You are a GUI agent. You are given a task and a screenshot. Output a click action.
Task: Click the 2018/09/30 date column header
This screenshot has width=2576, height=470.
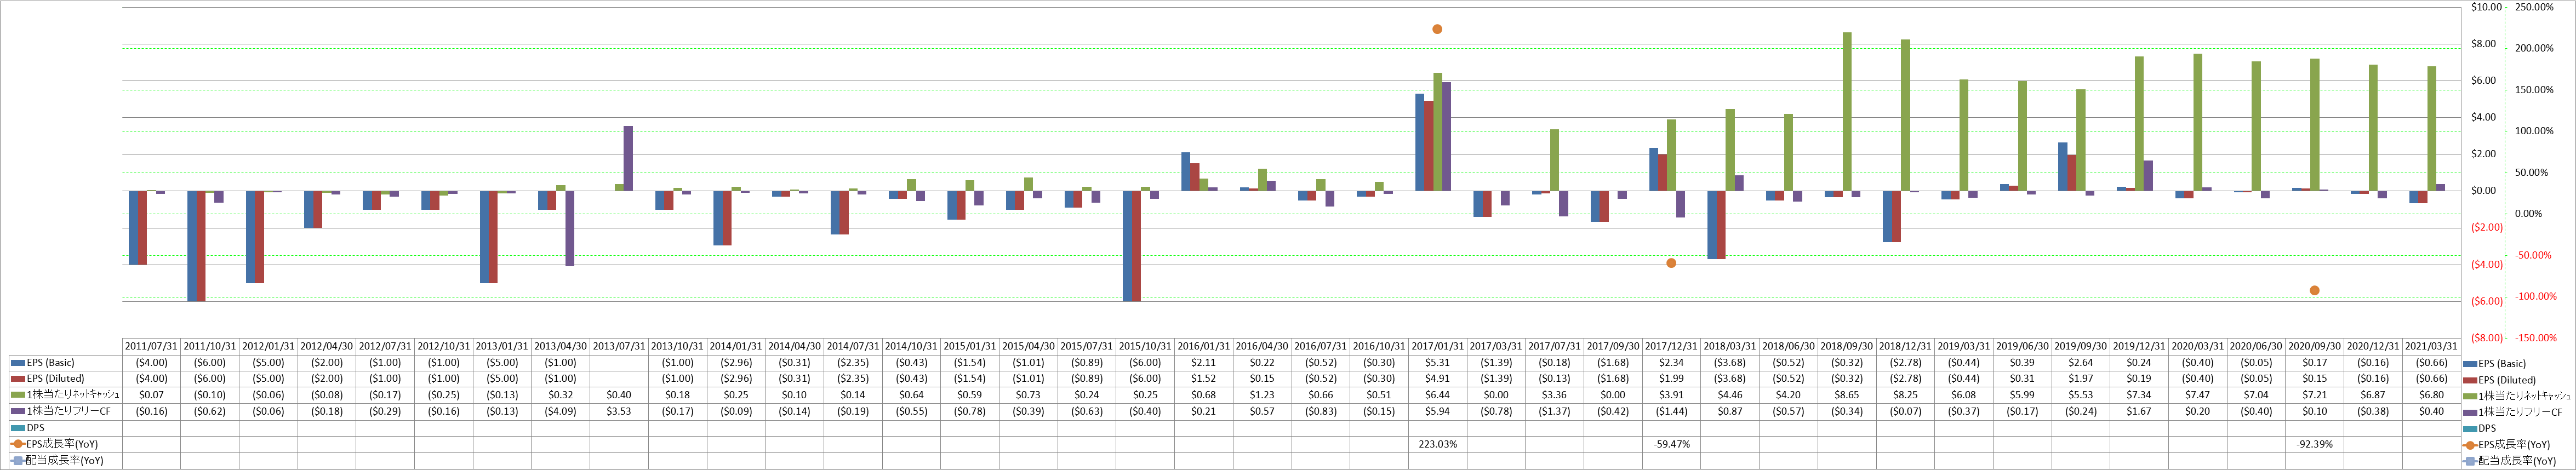click(x=1846, y=346)
